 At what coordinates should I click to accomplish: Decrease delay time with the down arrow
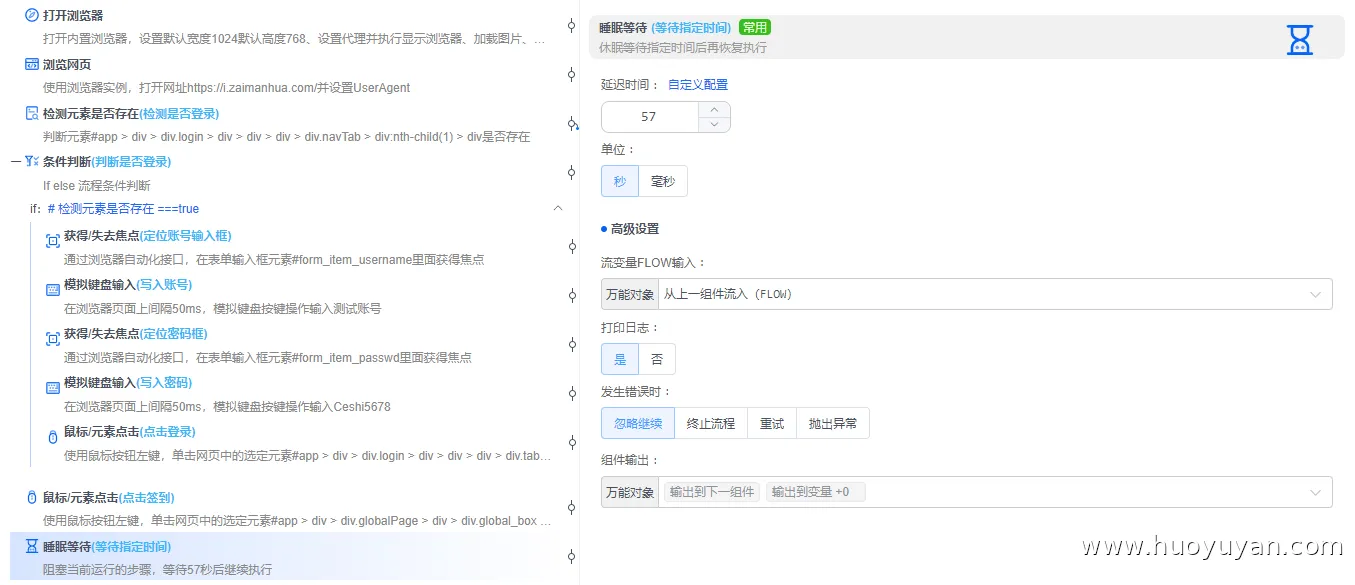point(714,124)
